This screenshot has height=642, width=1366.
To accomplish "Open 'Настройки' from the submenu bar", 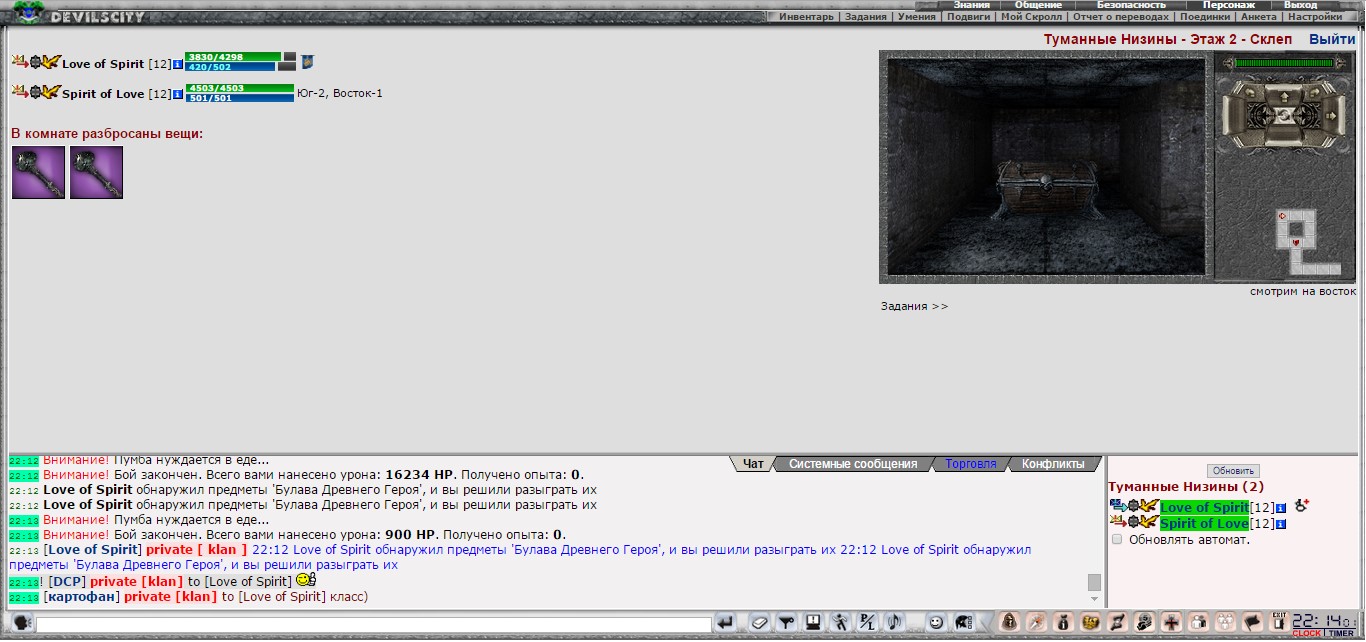I will (1315, 17).
